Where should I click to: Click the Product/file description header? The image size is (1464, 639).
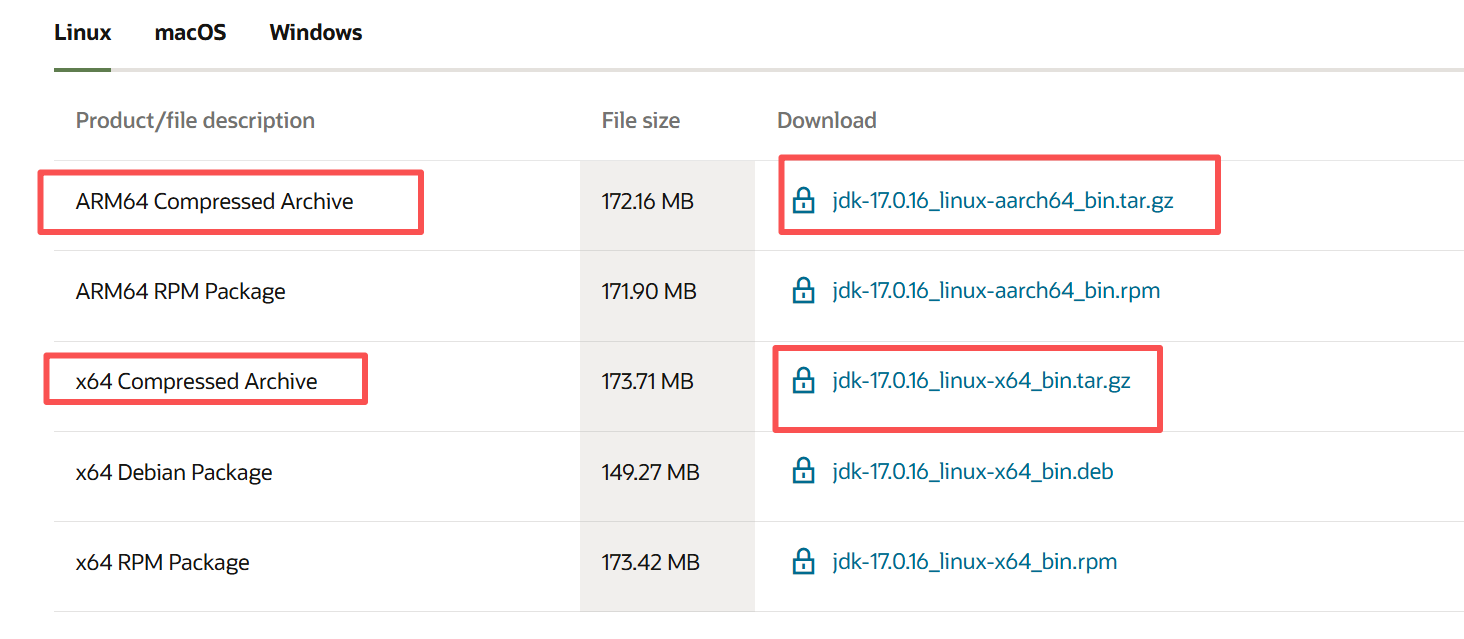tap(195, 120)
